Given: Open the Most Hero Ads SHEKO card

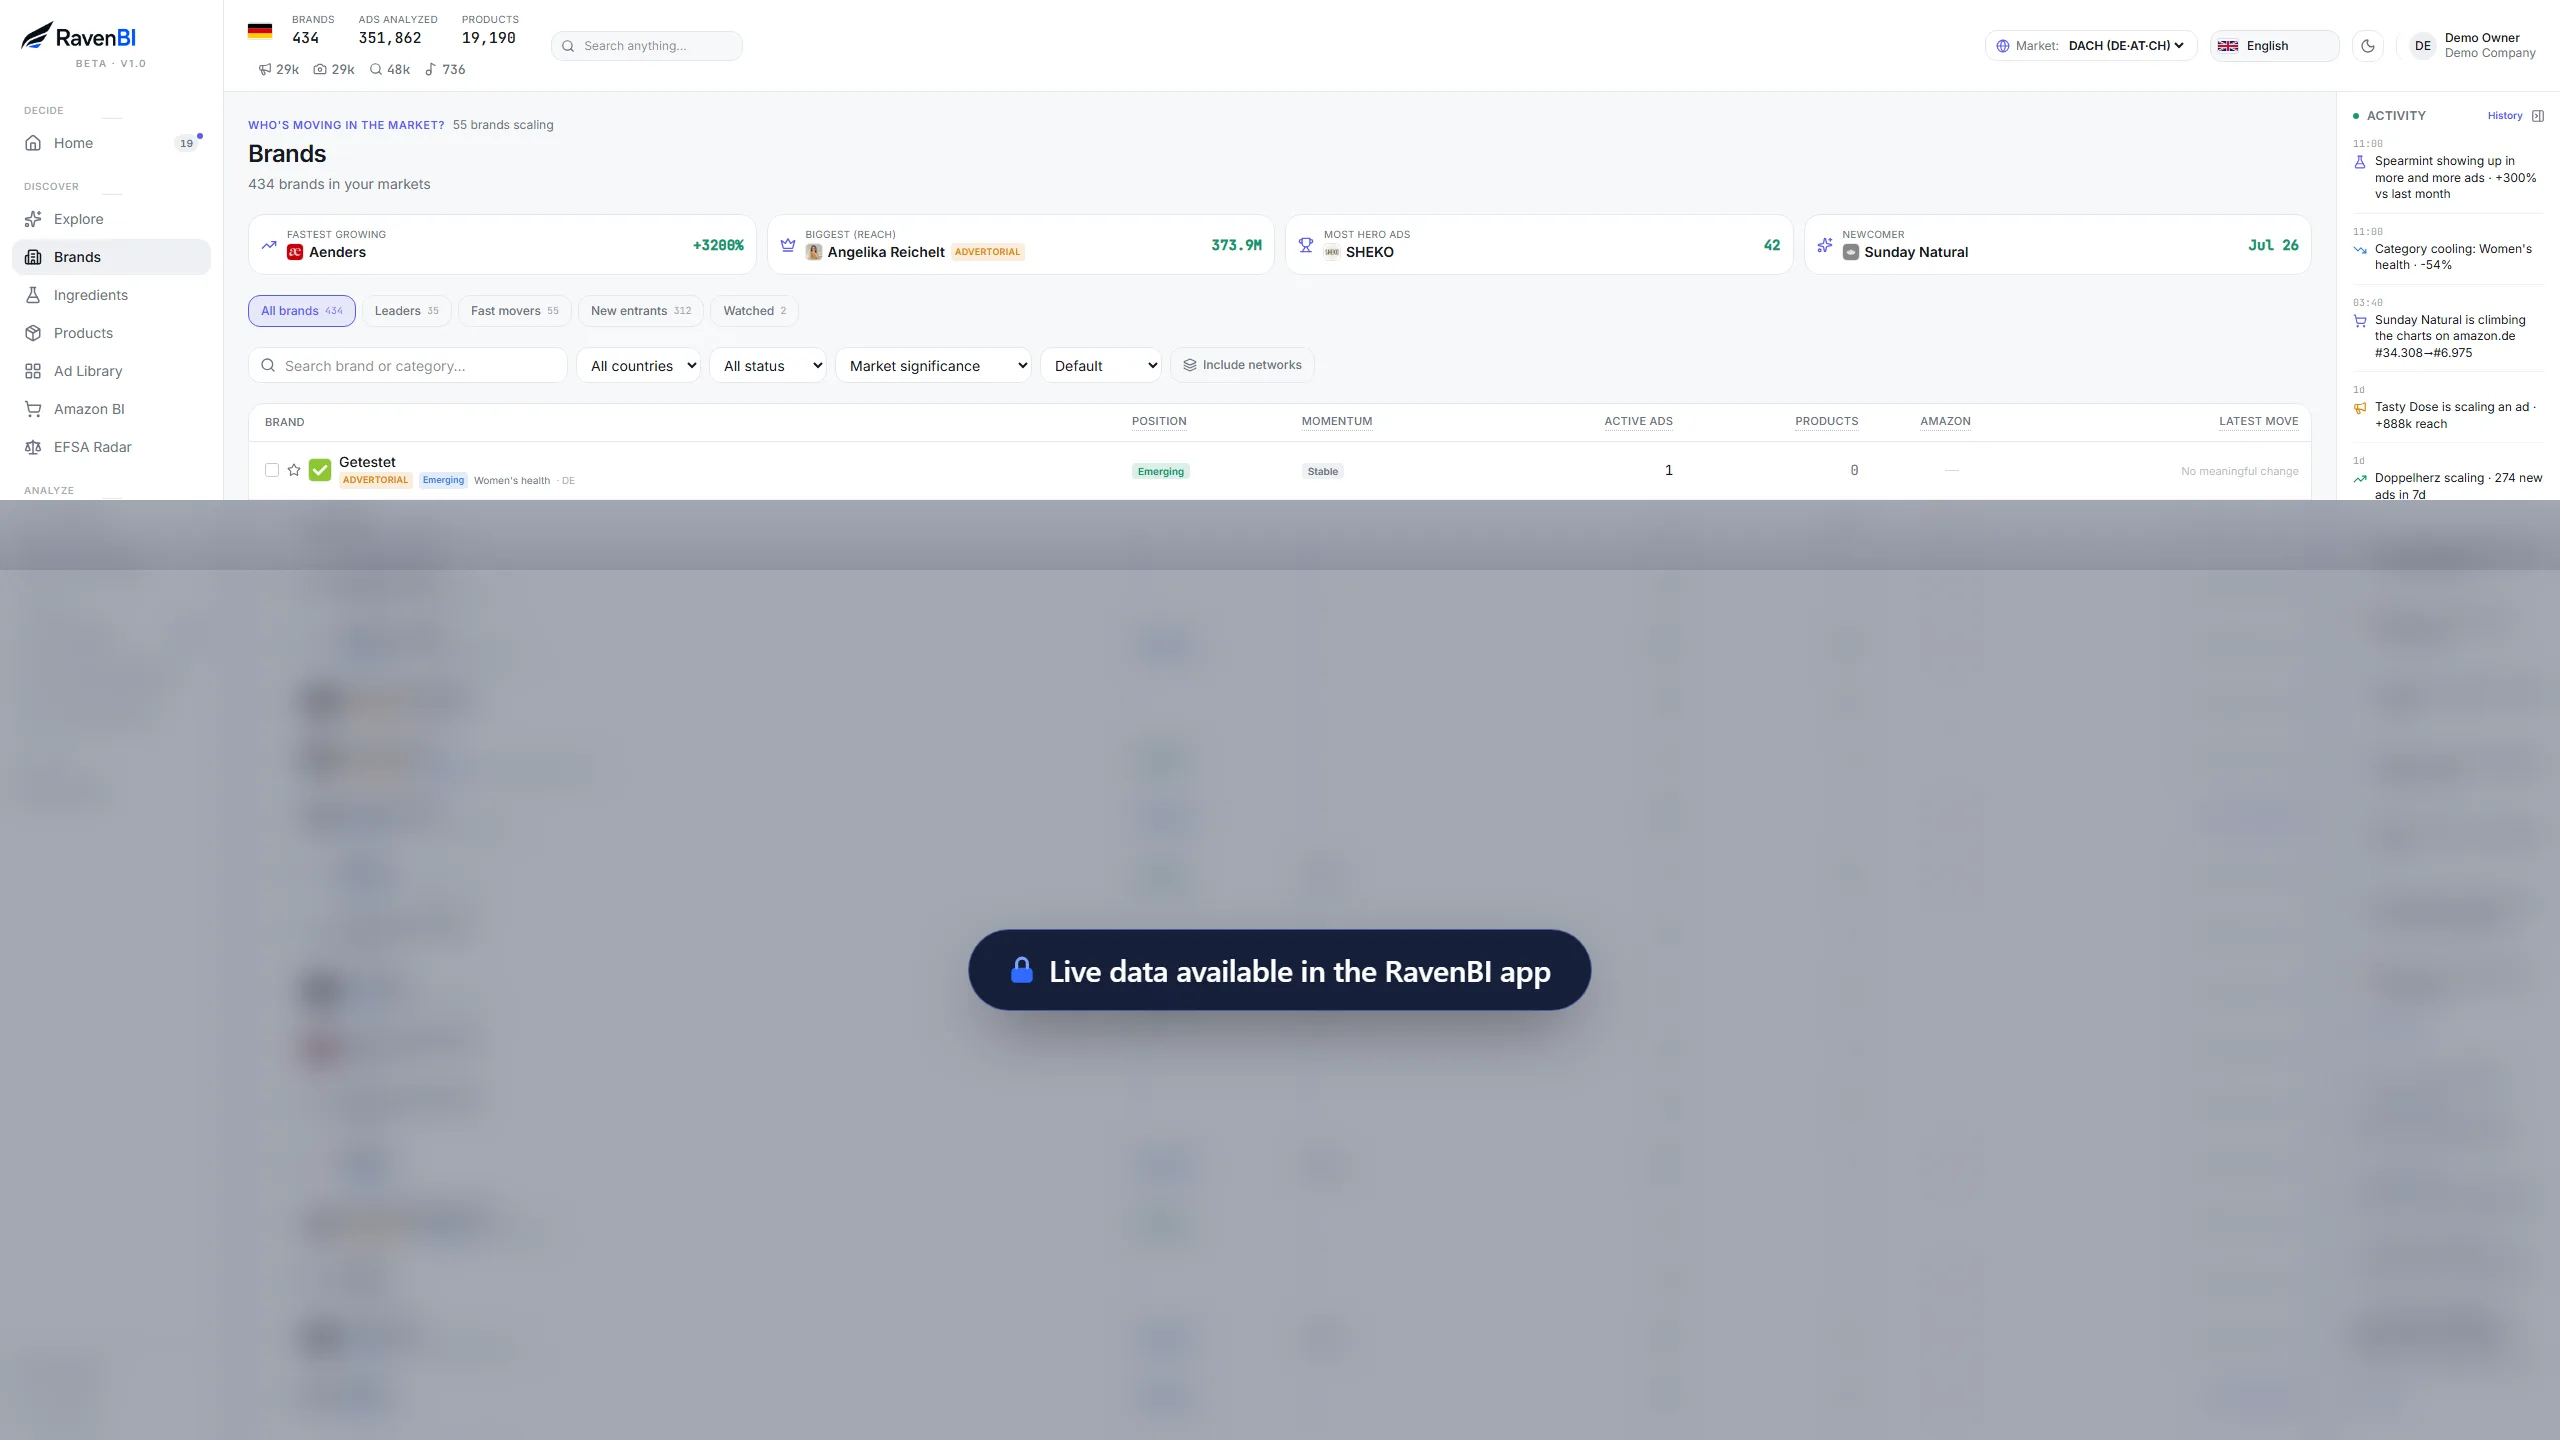Looking at the screenshot, I should click(1539, 245).
